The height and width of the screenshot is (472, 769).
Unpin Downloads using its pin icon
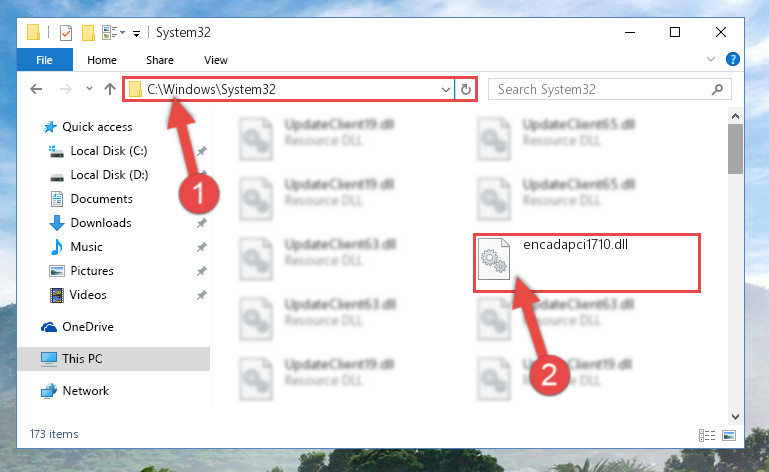pyautogui.click(x=202, y=223)
